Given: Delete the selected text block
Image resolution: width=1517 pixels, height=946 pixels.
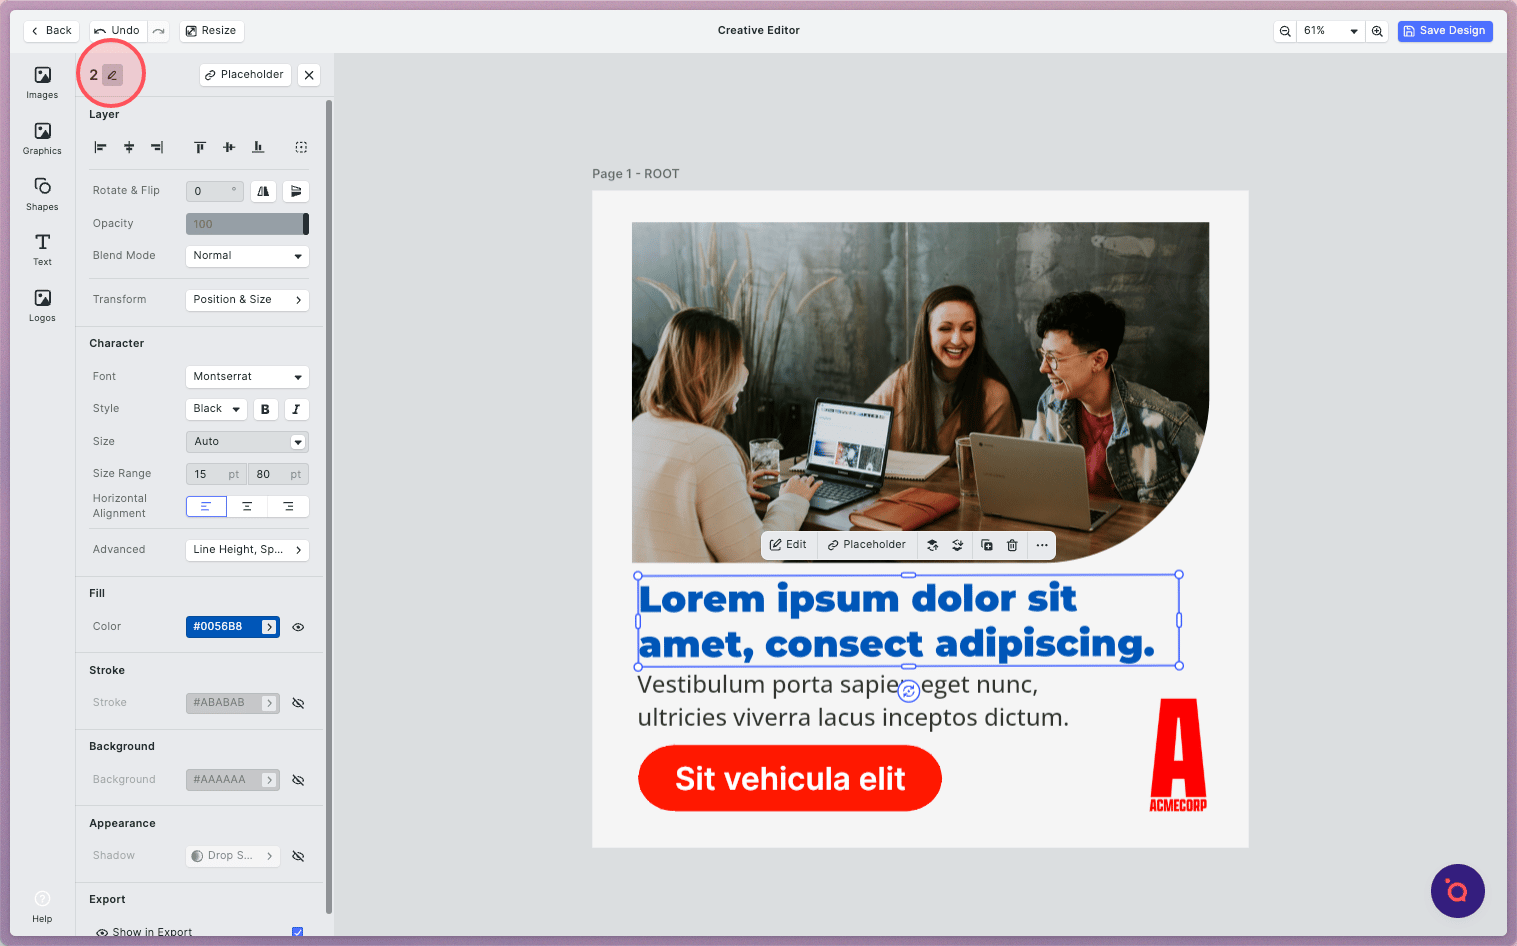Looking at the screenshot, I should point(1012,545).
